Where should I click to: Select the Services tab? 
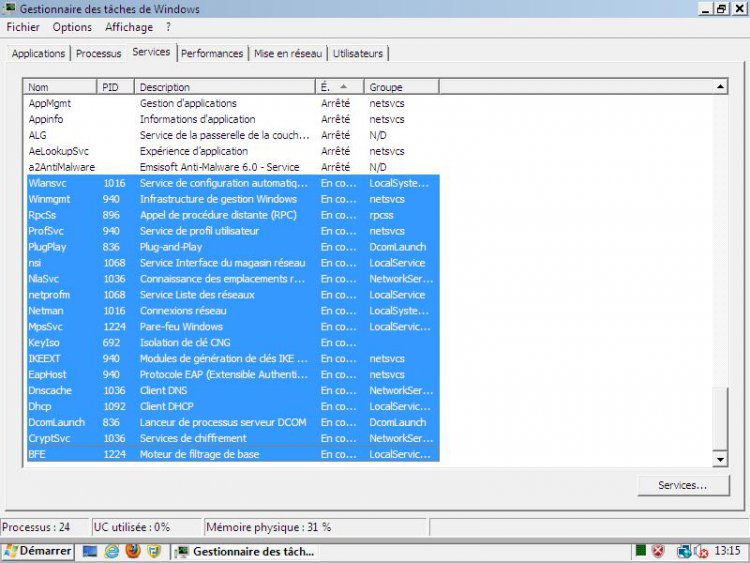click(x=151, y=52)
